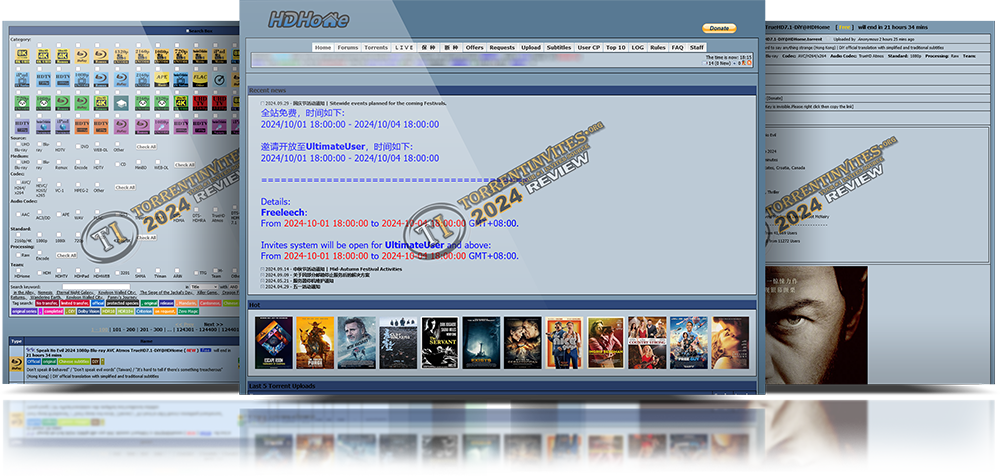Click the Next >> pagination link
Screen dimensions: 1000x476
pos(214,323)
